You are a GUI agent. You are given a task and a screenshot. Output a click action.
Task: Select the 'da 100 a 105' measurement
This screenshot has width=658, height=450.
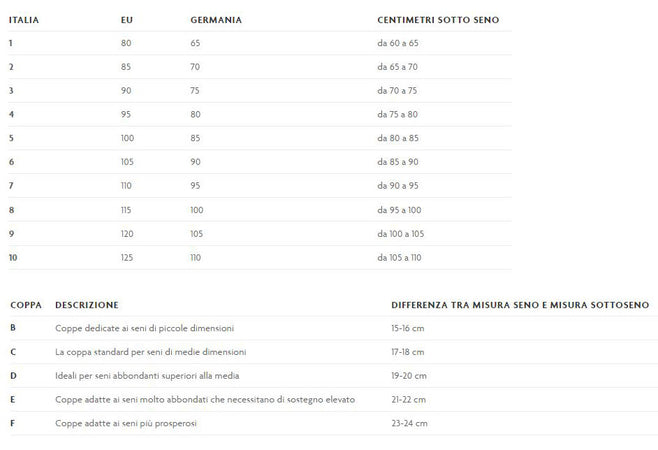click(401, 234)
